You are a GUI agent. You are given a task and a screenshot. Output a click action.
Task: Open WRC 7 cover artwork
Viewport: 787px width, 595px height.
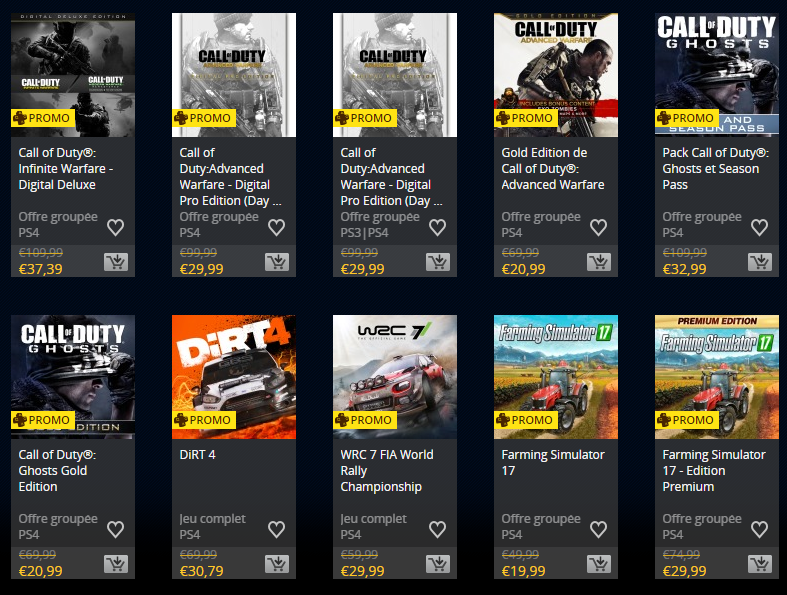tap(395, 377)
